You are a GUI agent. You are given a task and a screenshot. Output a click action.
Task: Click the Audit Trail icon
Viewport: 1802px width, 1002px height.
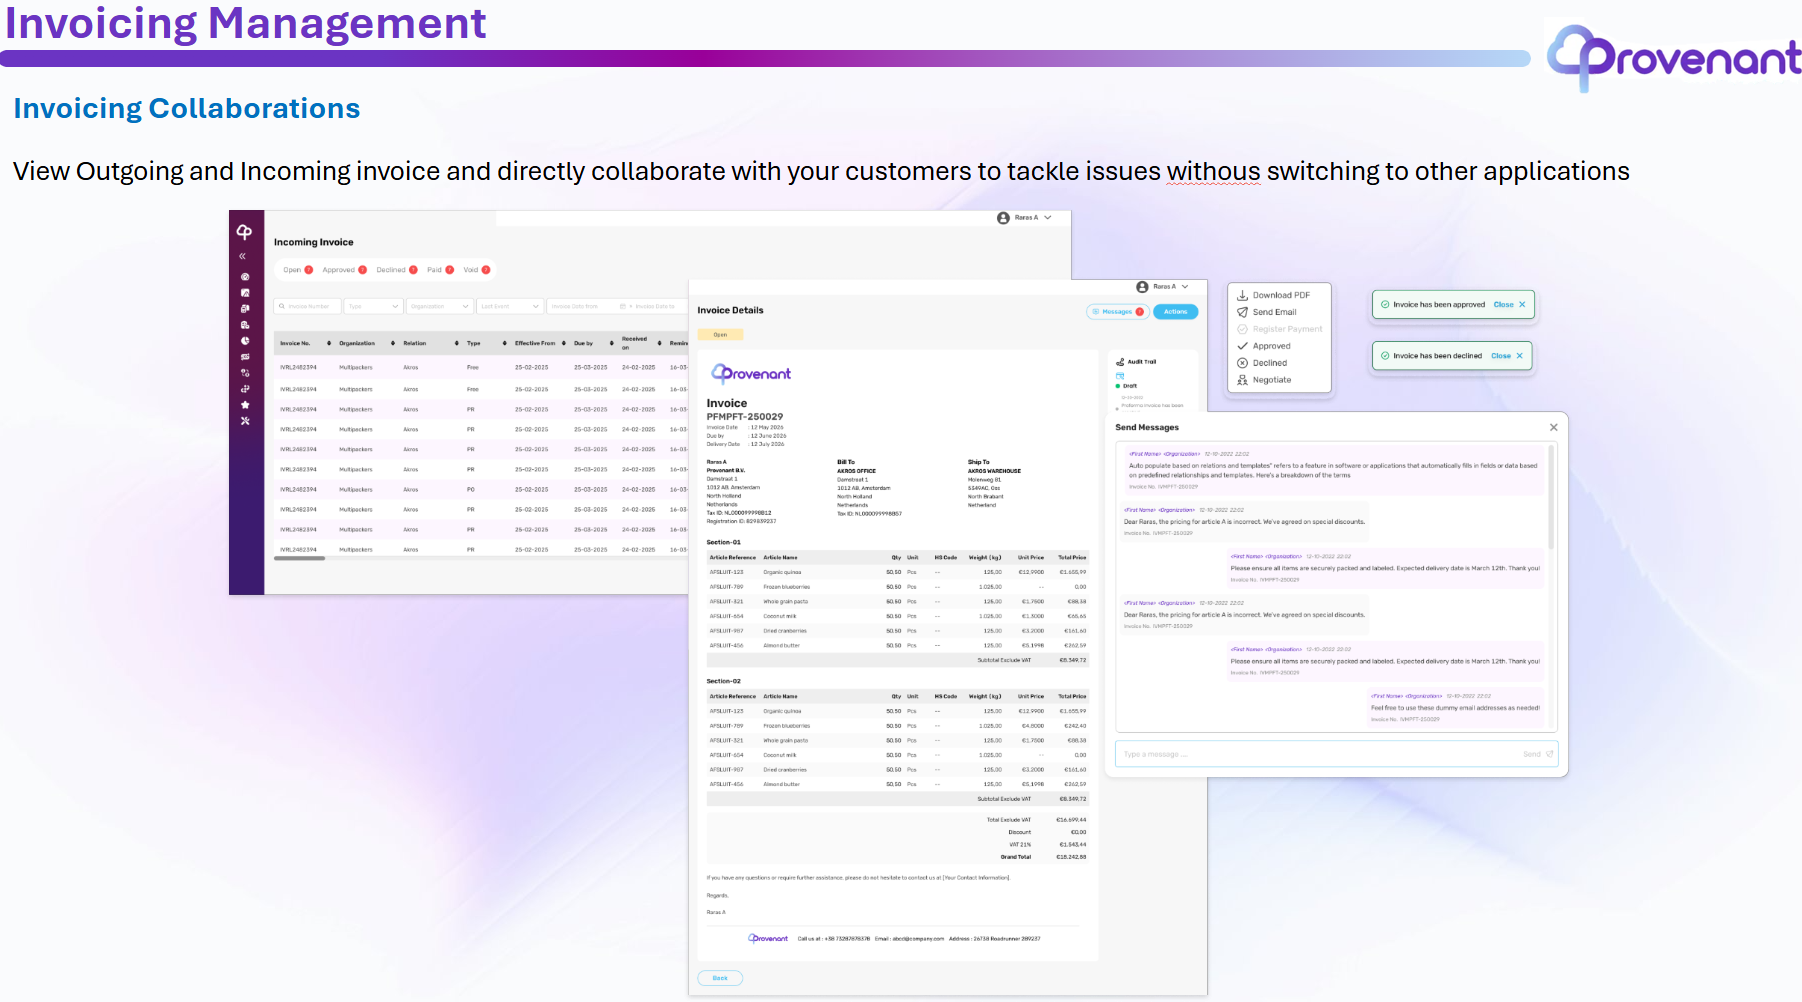[x=1120, y=362]
